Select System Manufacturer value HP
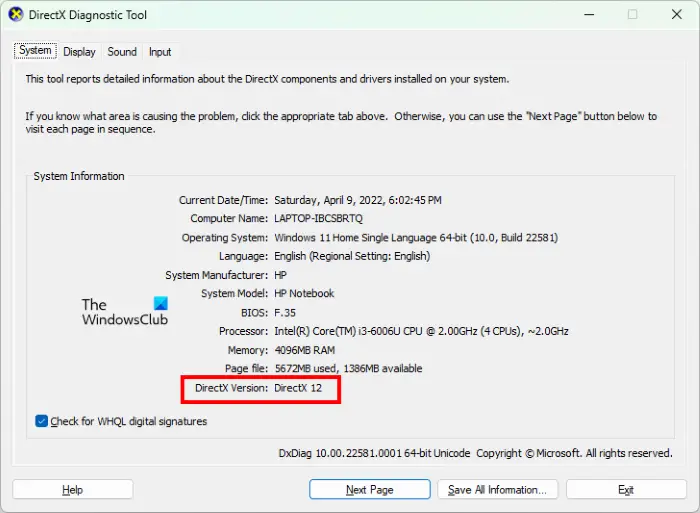Screen dimensions: 700x513 [280, 275]
